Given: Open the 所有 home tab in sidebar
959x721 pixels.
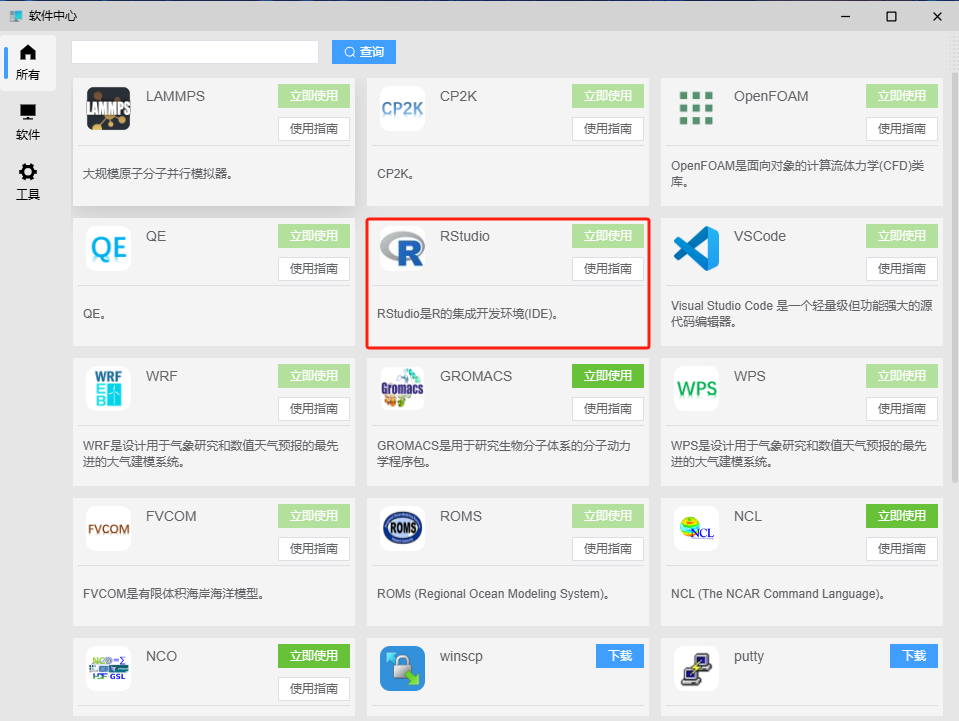Looking at the screenshot, I should click(28, 63).
